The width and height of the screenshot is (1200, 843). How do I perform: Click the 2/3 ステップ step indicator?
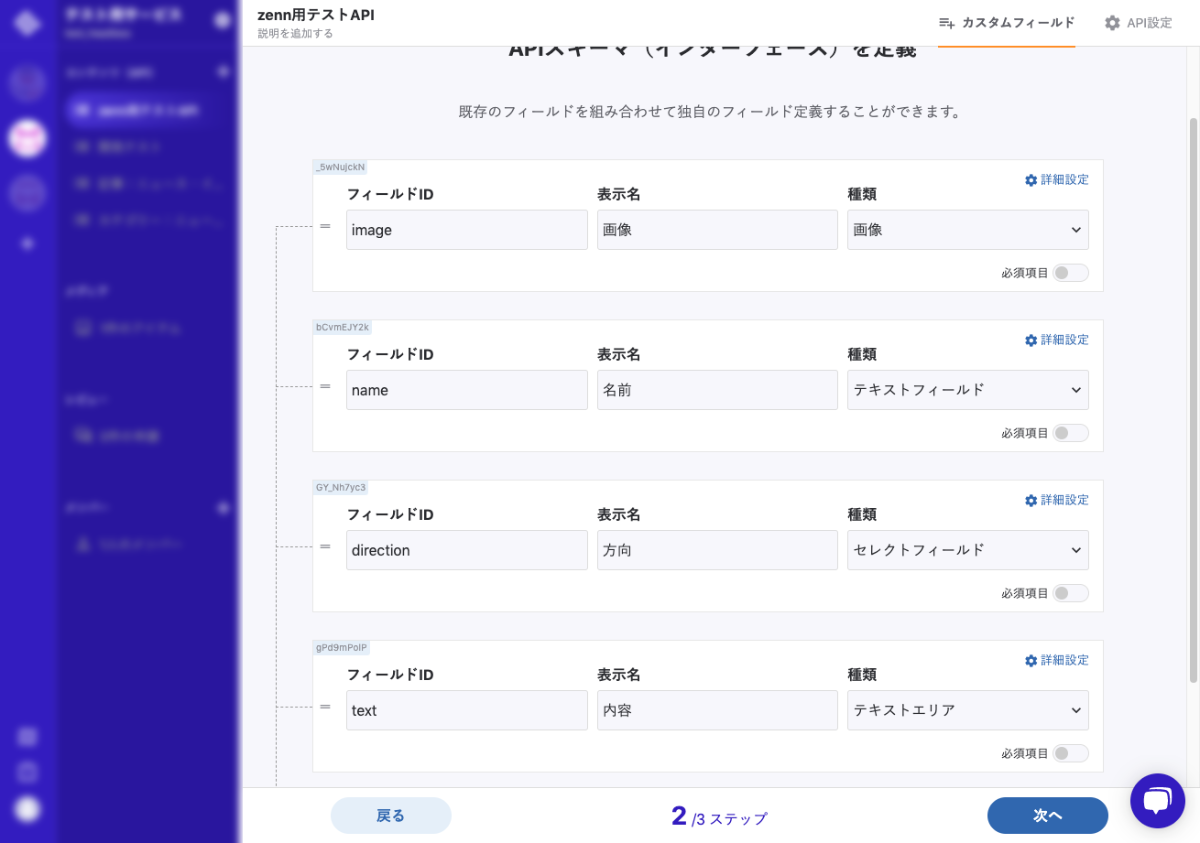point(719,816)
